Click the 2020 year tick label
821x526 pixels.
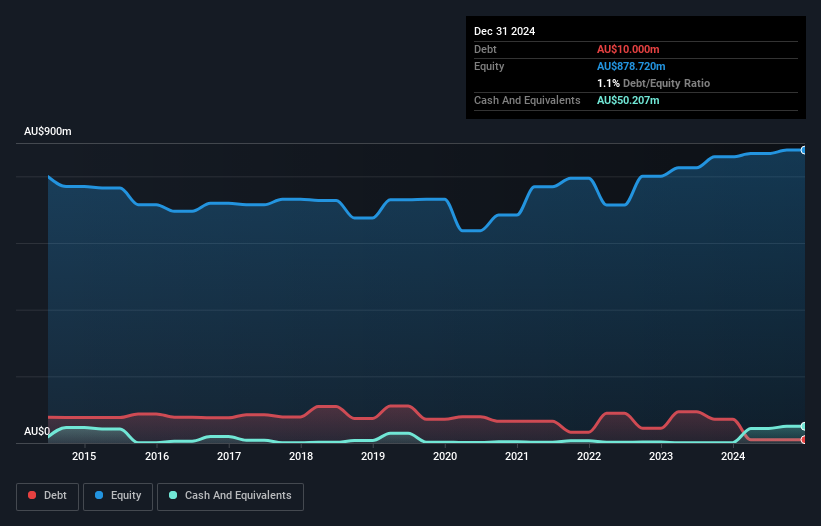tap(445, 457)
